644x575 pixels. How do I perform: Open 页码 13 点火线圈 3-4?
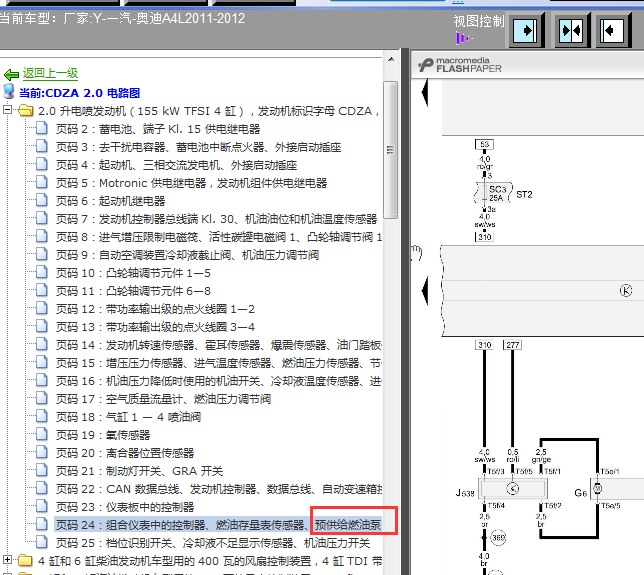click(155, 327)
